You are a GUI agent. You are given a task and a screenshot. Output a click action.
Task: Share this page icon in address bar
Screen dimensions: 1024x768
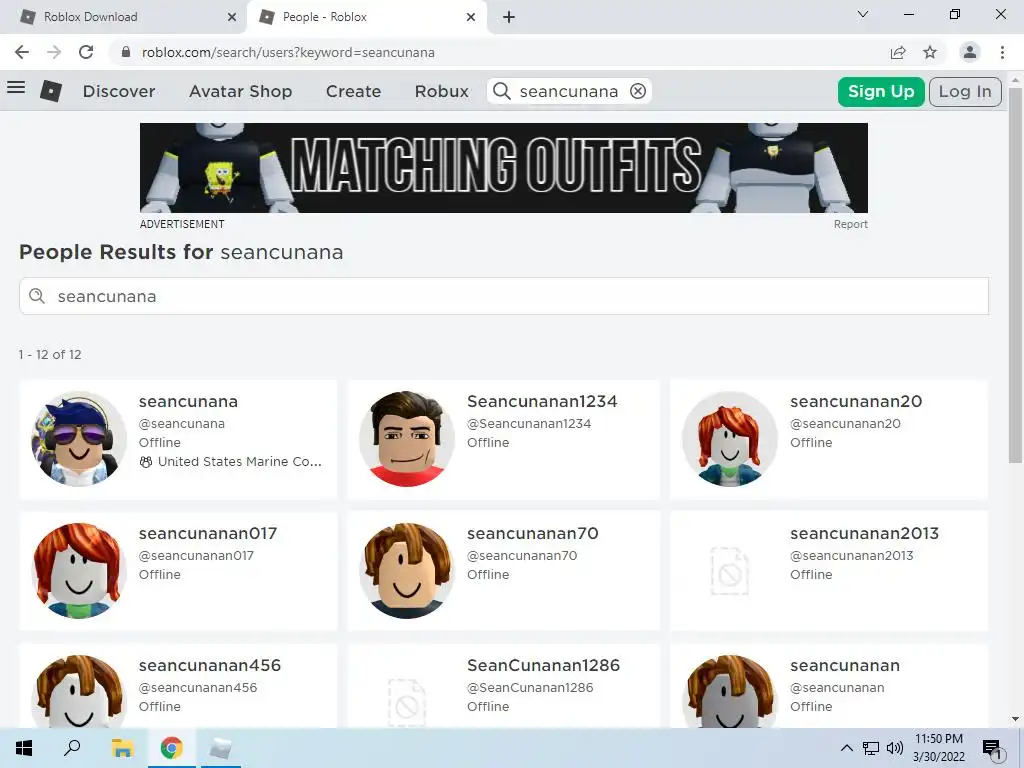pyautogui.click(x=898, y=52)
